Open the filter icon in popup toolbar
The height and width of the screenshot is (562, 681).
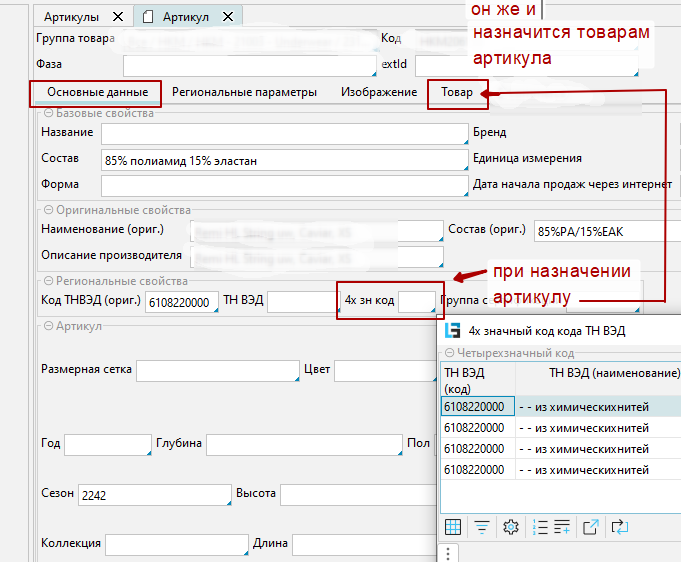pos(482,527)
